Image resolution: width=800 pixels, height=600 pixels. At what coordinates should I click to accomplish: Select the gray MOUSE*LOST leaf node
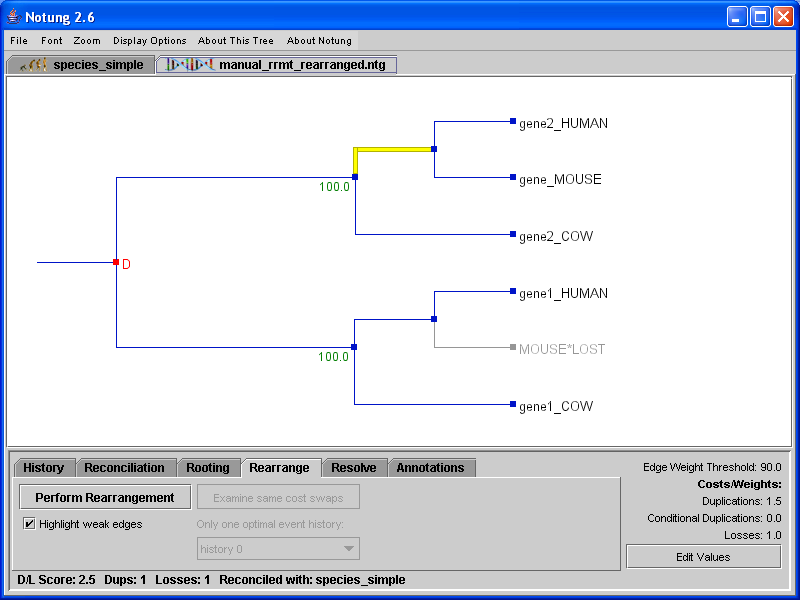pyautogui.click(x=513, y=348)
